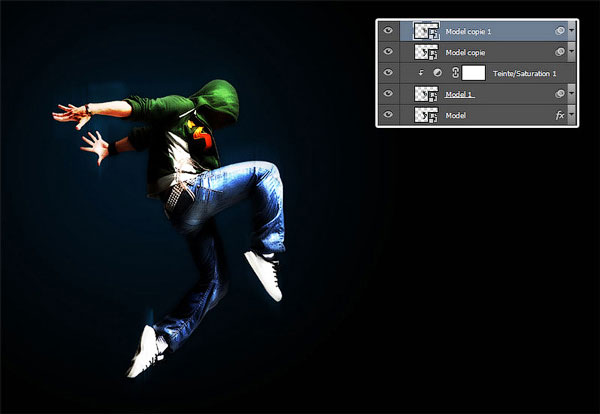
Task: Click the Model copie layer thumbnail
Action: [426, 52]
